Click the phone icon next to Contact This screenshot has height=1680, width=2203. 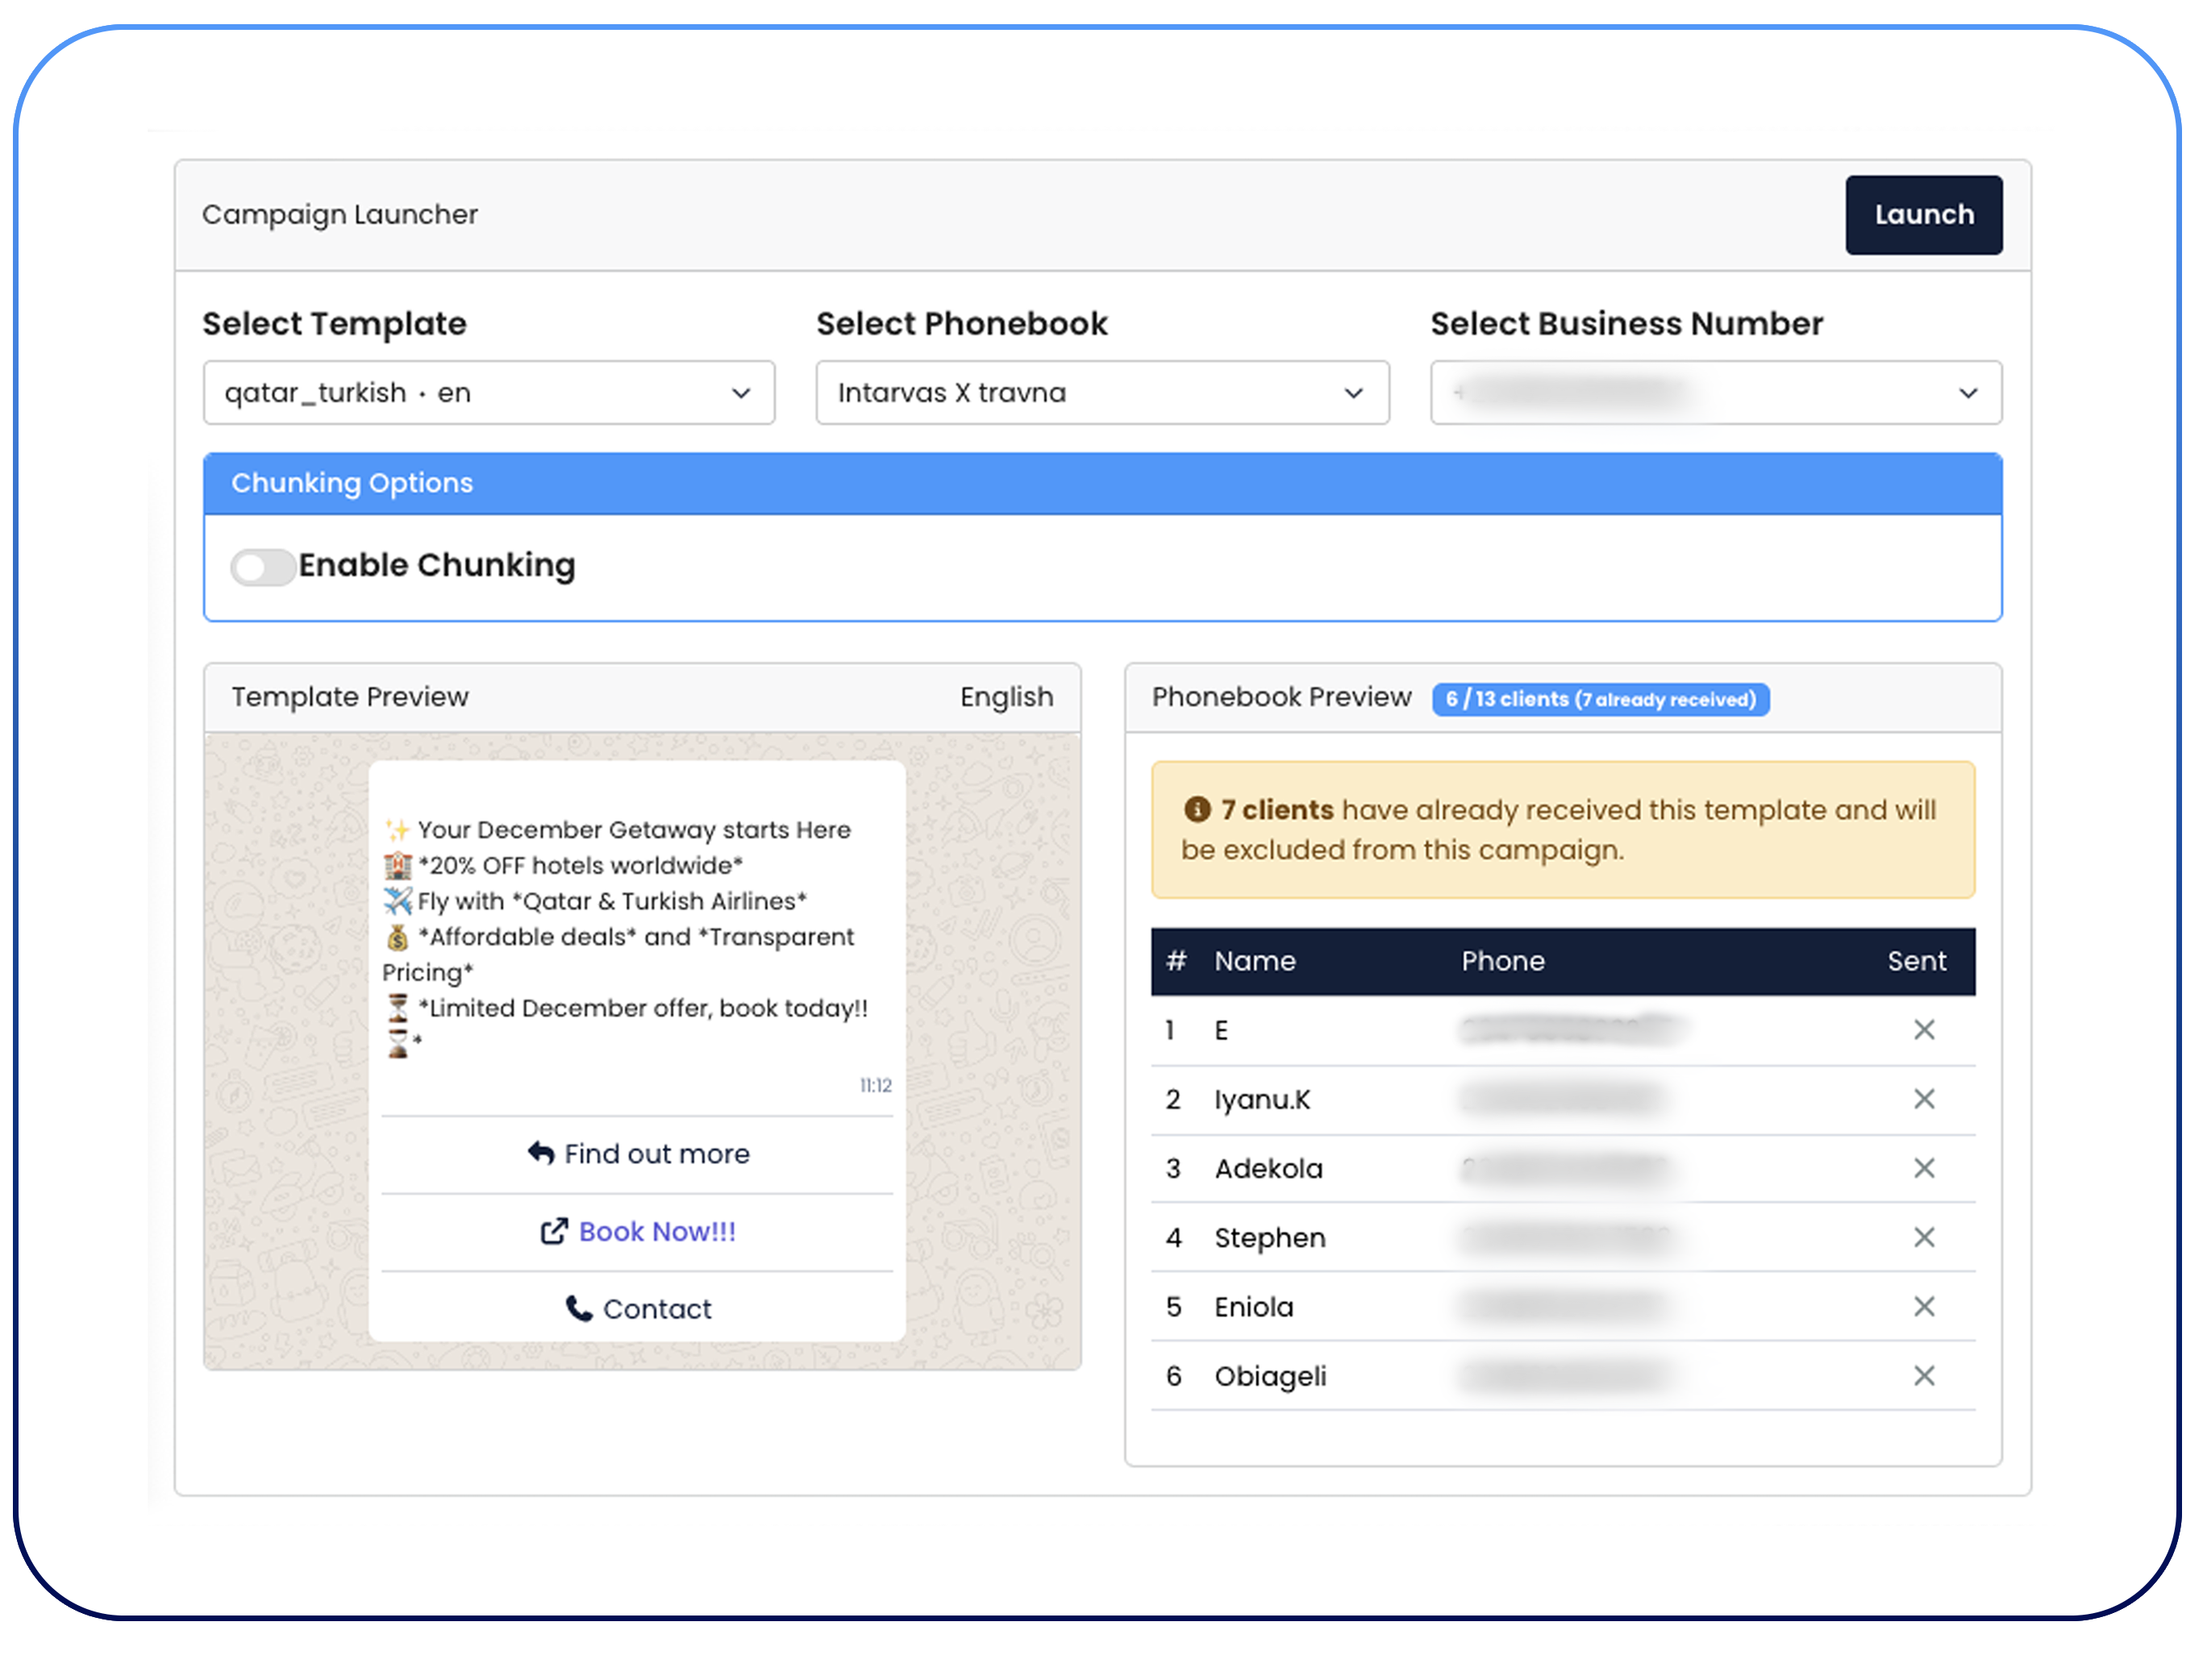(578, 1308)
